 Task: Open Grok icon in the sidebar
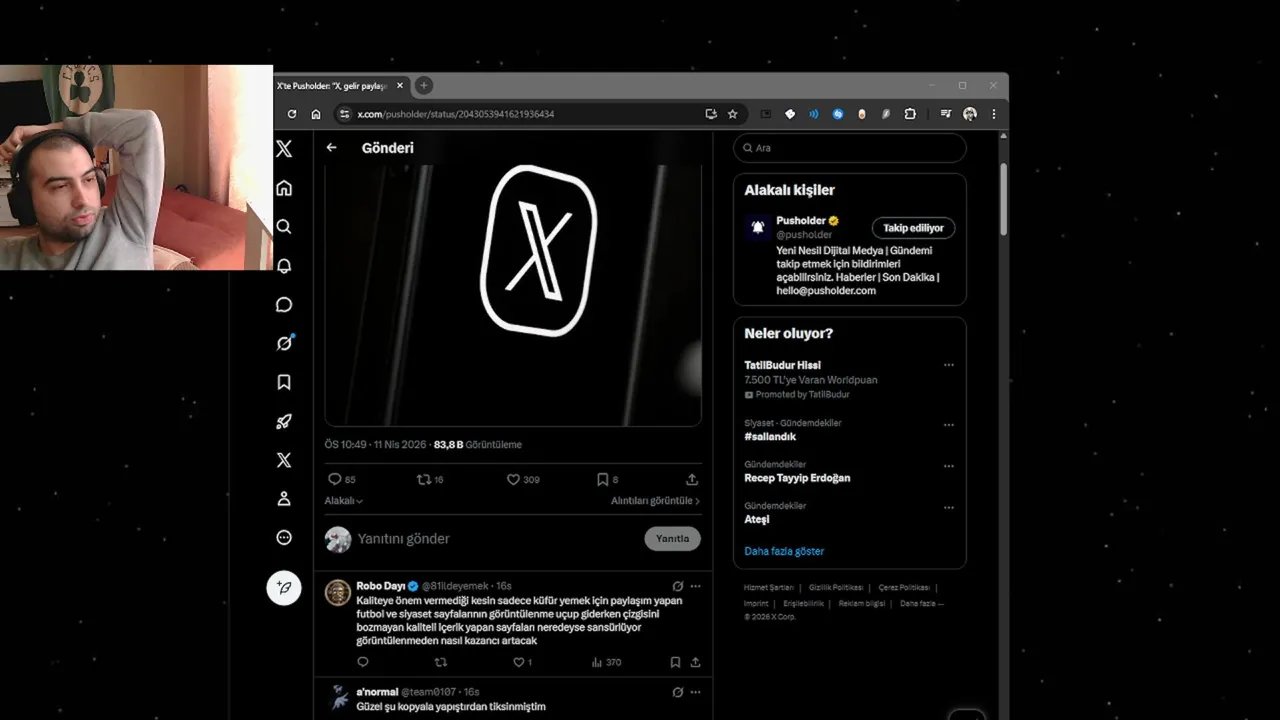click(284, 343)
